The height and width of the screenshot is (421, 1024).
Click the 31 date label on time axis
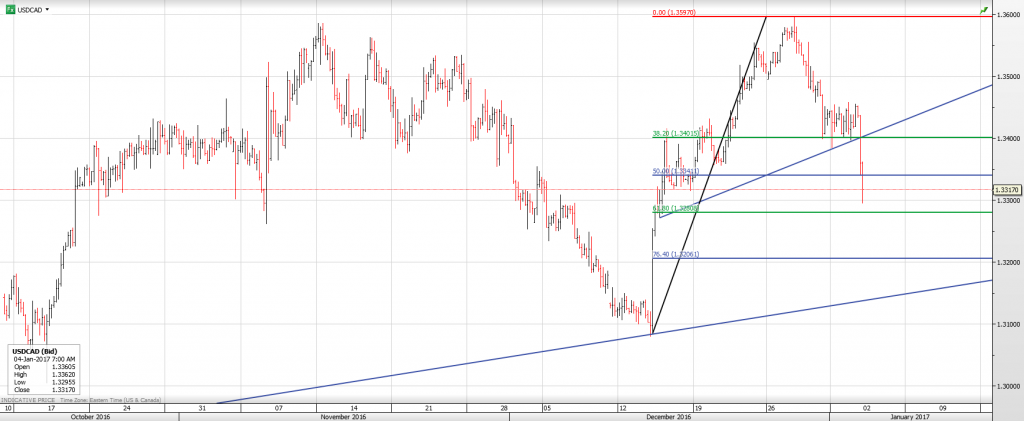[x=202, y=408]
